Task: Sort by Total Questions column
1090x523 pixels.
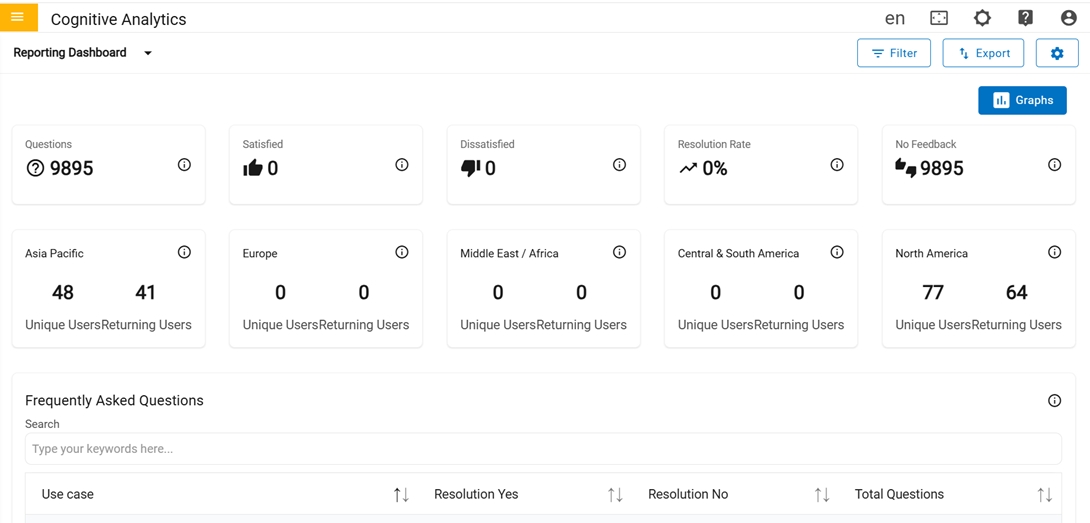Action: pos(1044,495)
